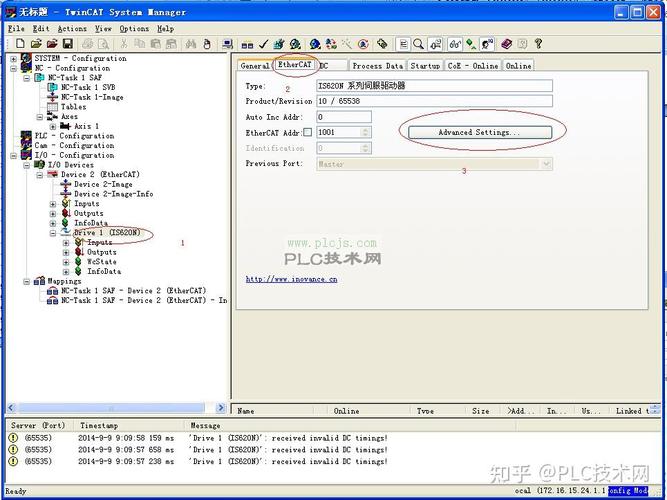Click the first Open folder toolbar icon
Viewport: 667px width, 500px height.
tap(36, 43)
